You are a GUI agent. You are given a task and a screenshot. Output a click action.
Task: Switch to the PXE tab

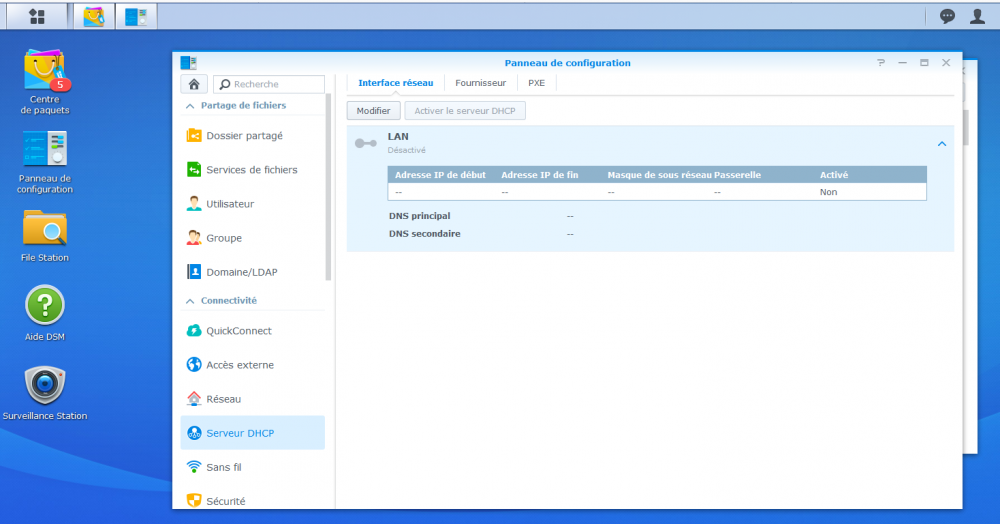pyautogui.click(x=537, y=83)
